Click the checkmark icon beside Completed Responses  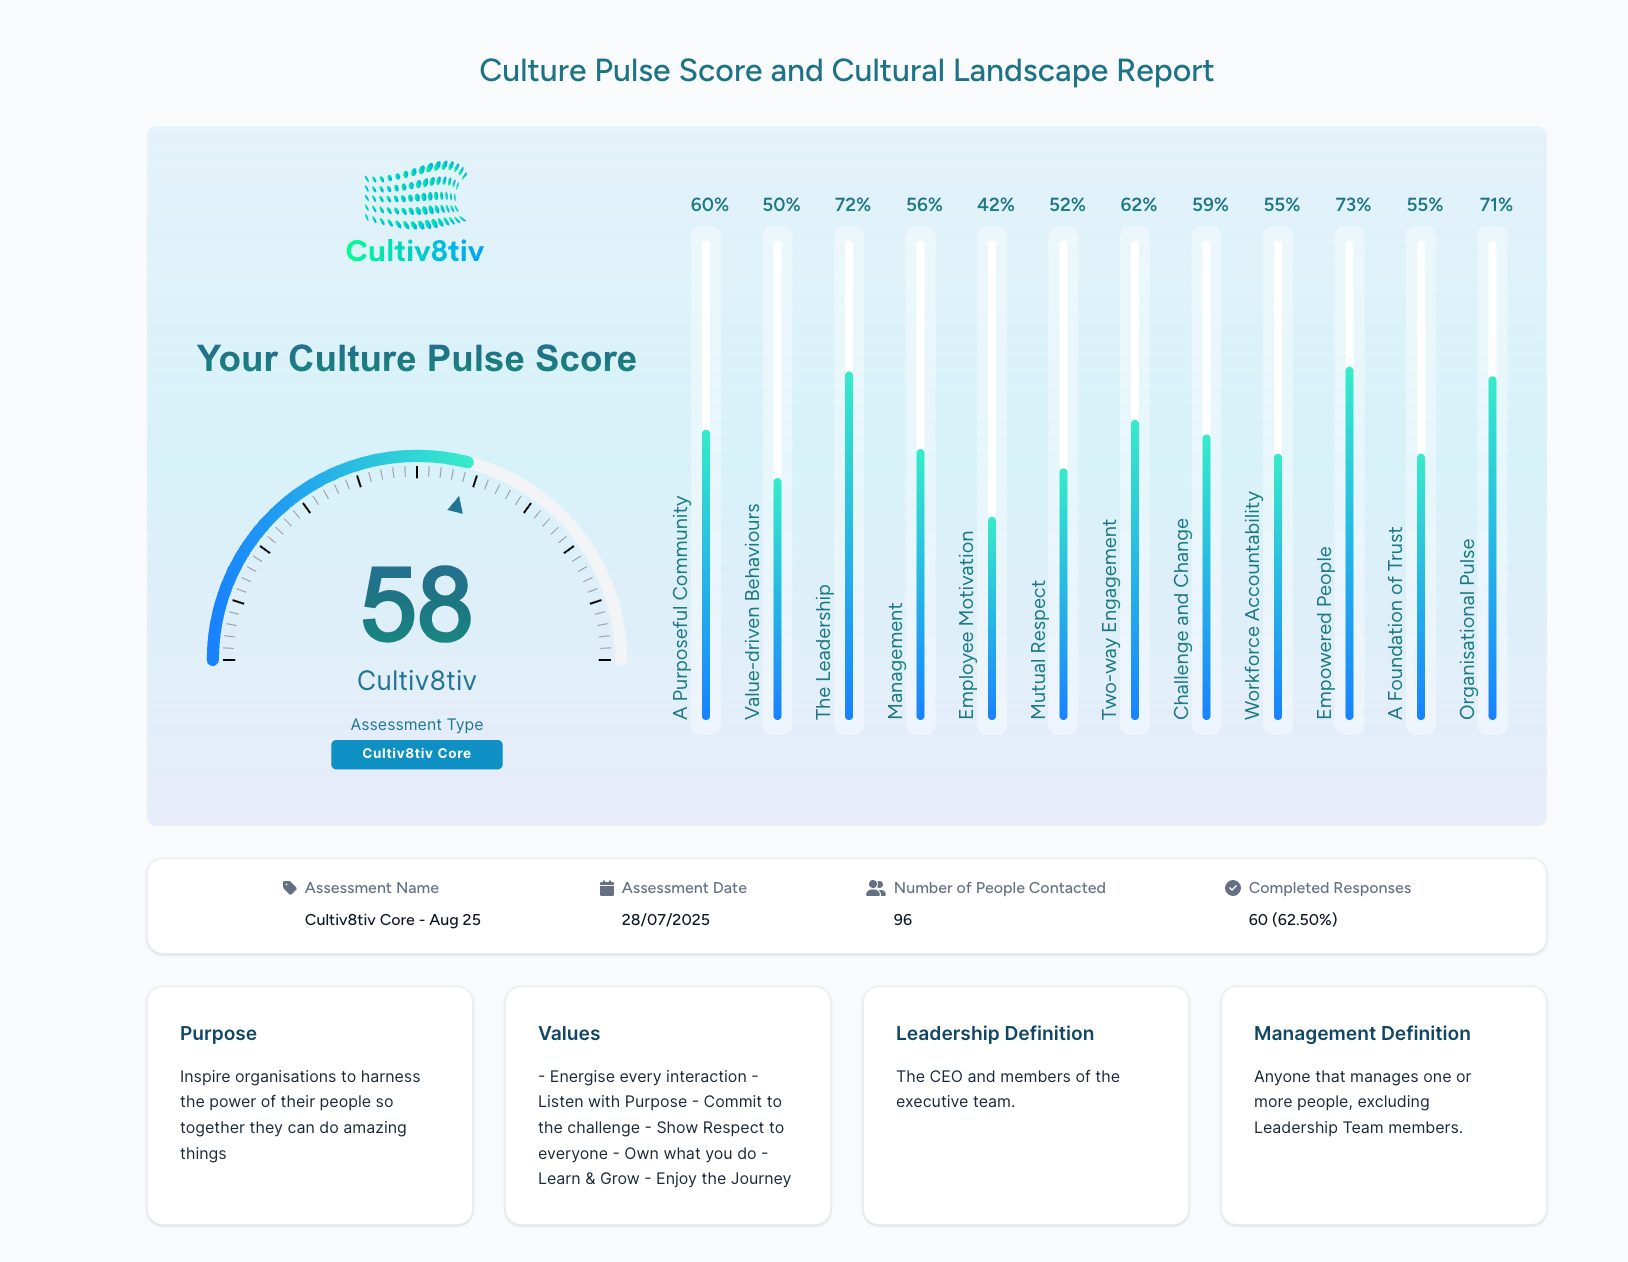(x=1233, y=888)
